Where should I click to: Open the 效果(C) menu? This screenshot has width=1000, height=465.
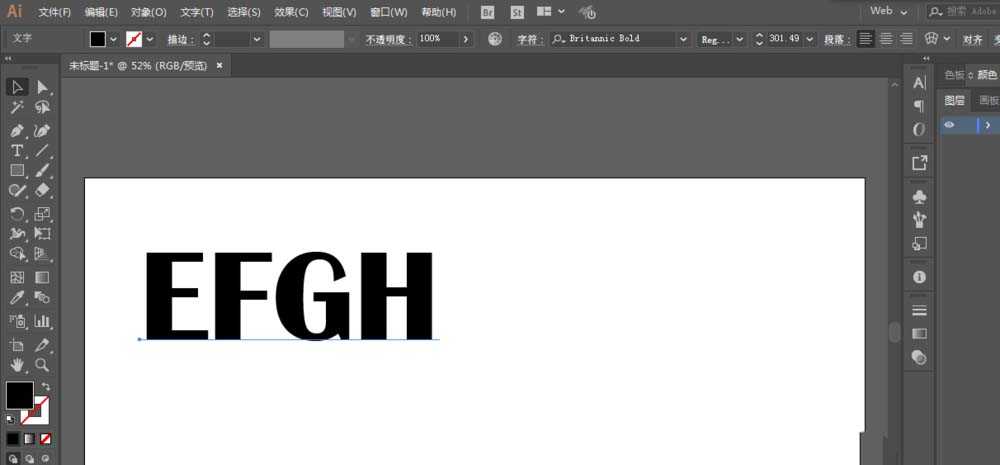291,12
